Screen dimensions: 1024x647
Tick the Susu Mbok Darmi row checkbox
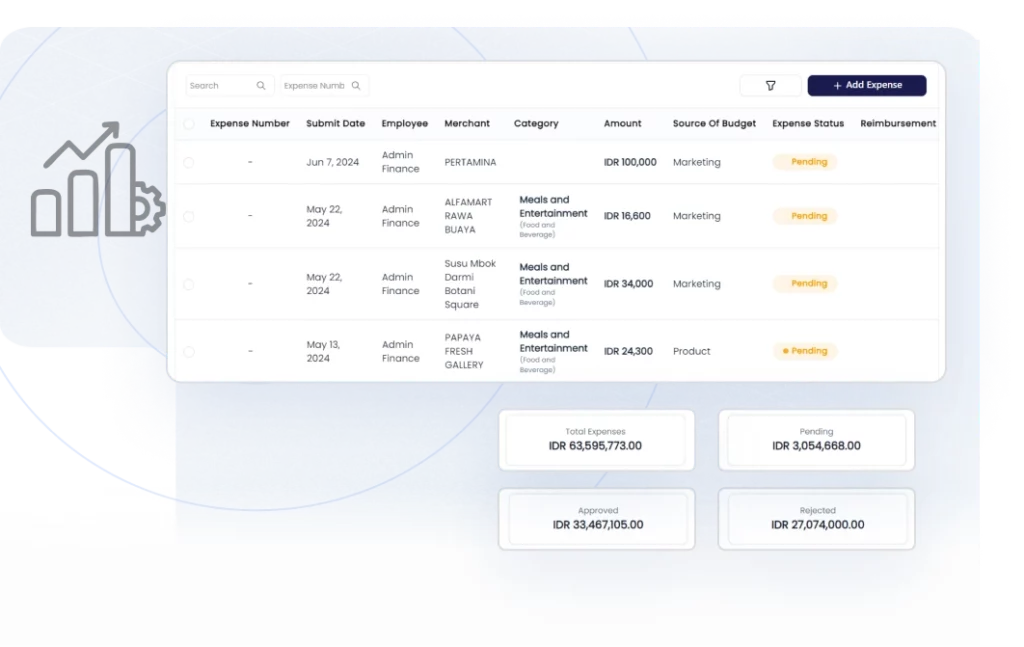[189, 284]
